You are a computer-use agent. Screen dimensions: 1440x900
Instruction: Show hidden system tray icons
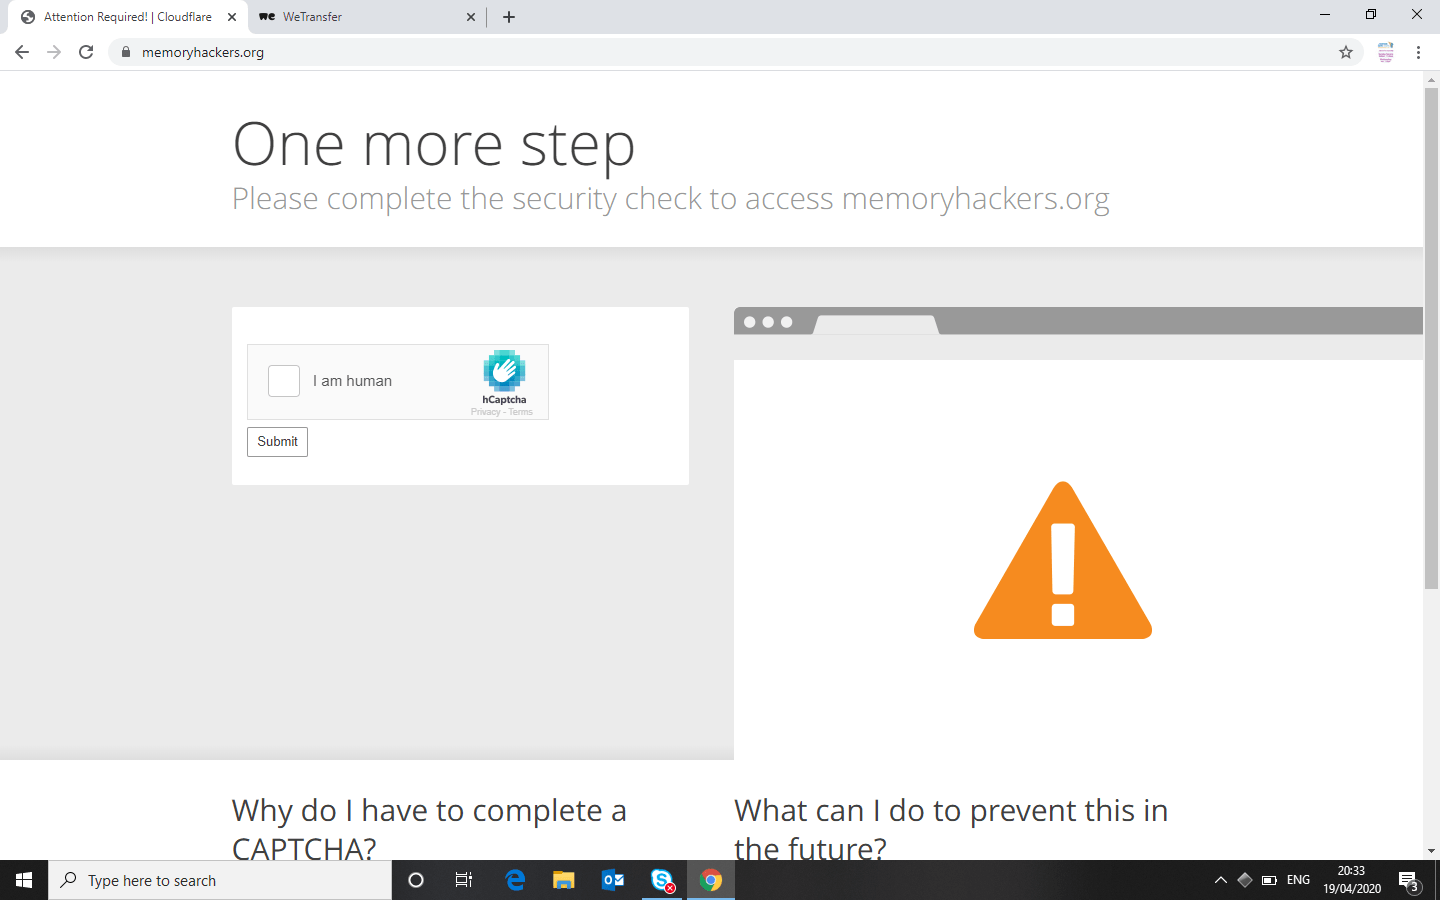coord(1220,880)
